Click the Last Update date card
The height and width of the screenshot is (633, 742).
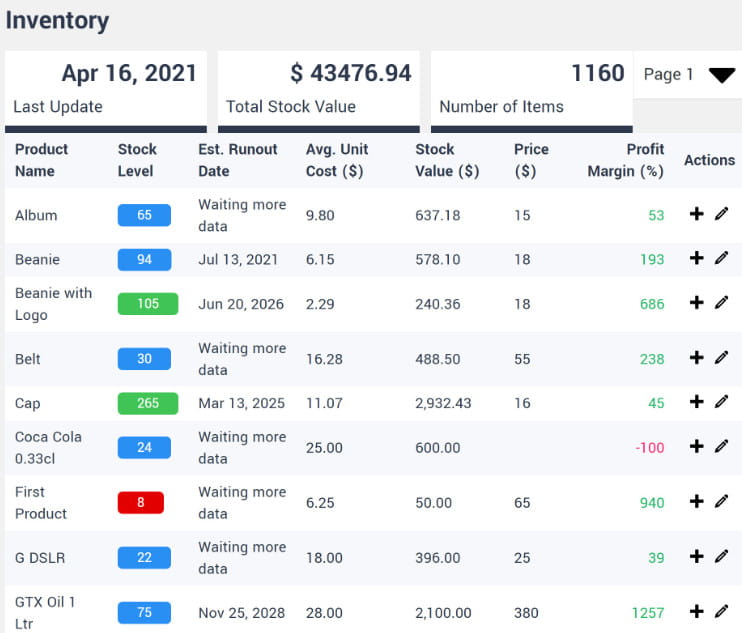click(x=105, y=88)
